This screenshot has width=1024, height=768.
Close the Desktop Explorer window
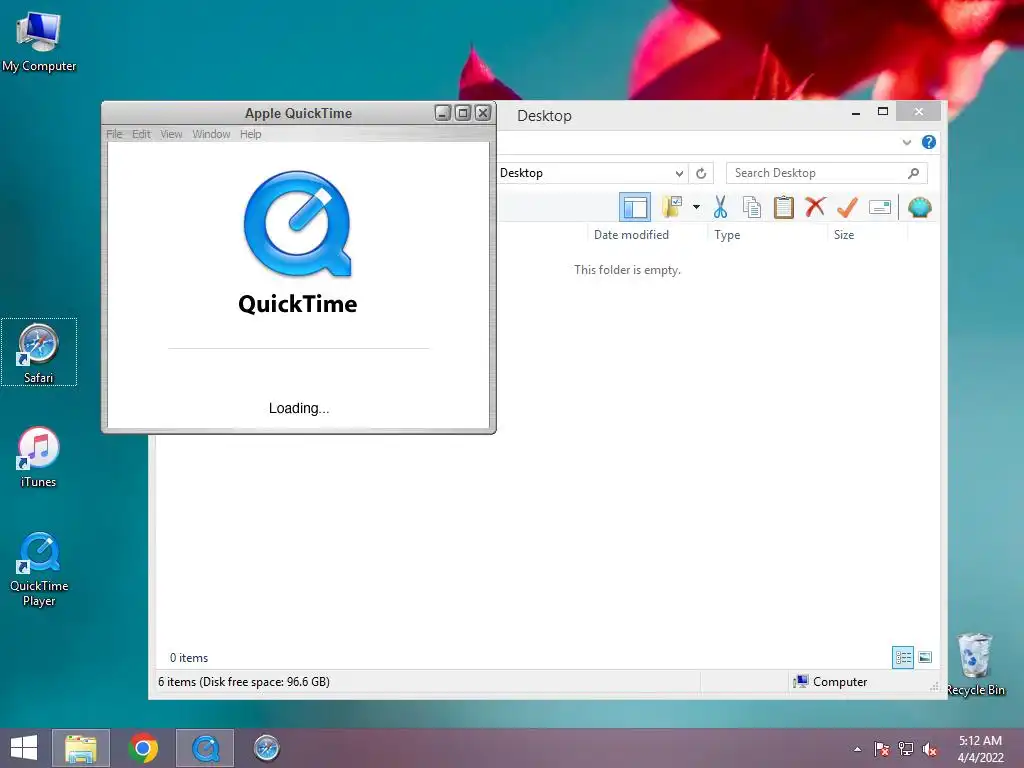[x=919, y=112]
